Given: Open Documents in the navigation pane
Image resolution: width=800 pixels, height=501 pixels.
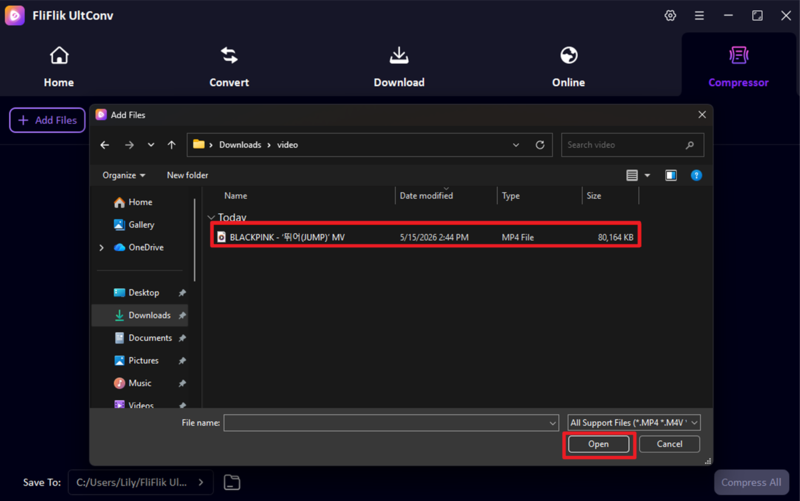Looking at the screenshot, I should (143, 338).
